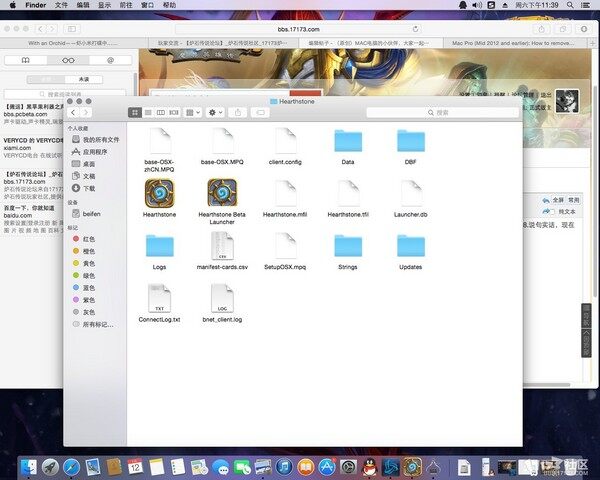
Task: Open the Finder menu
Action: tap(36, 5)
